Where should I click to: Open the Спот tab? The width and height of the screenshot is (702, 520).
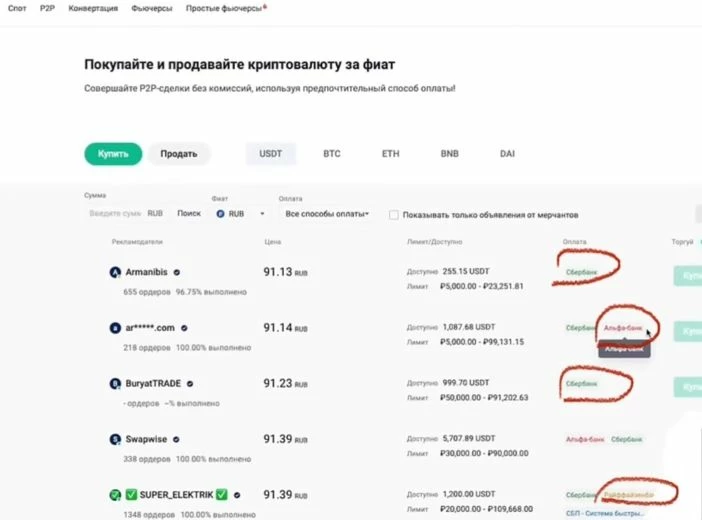pos(17,8)
